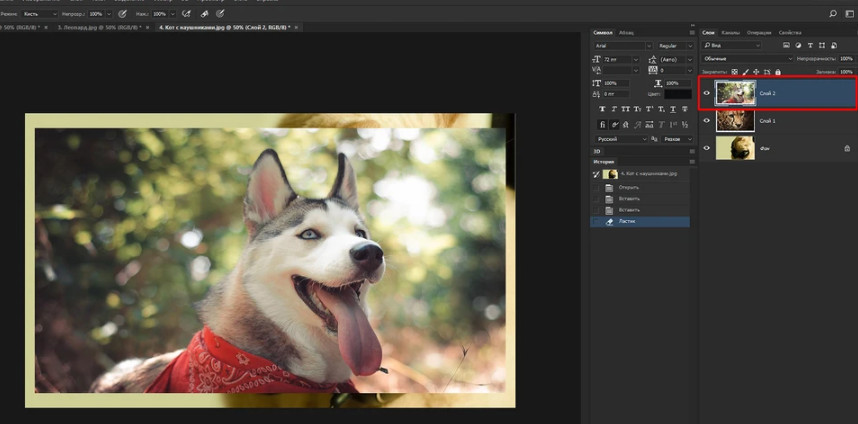The image size is (858, 424).
Task: Switch to the Каналы tab
Action: [x=731, y=32]
